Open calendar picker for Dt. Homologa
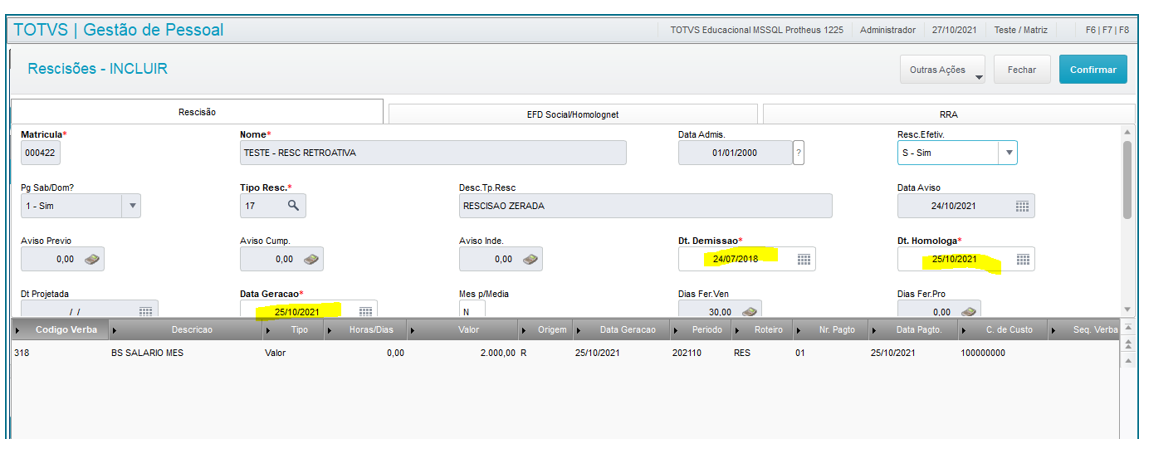The width and height of the screenshot is (1154, 449). (1022, 259)
